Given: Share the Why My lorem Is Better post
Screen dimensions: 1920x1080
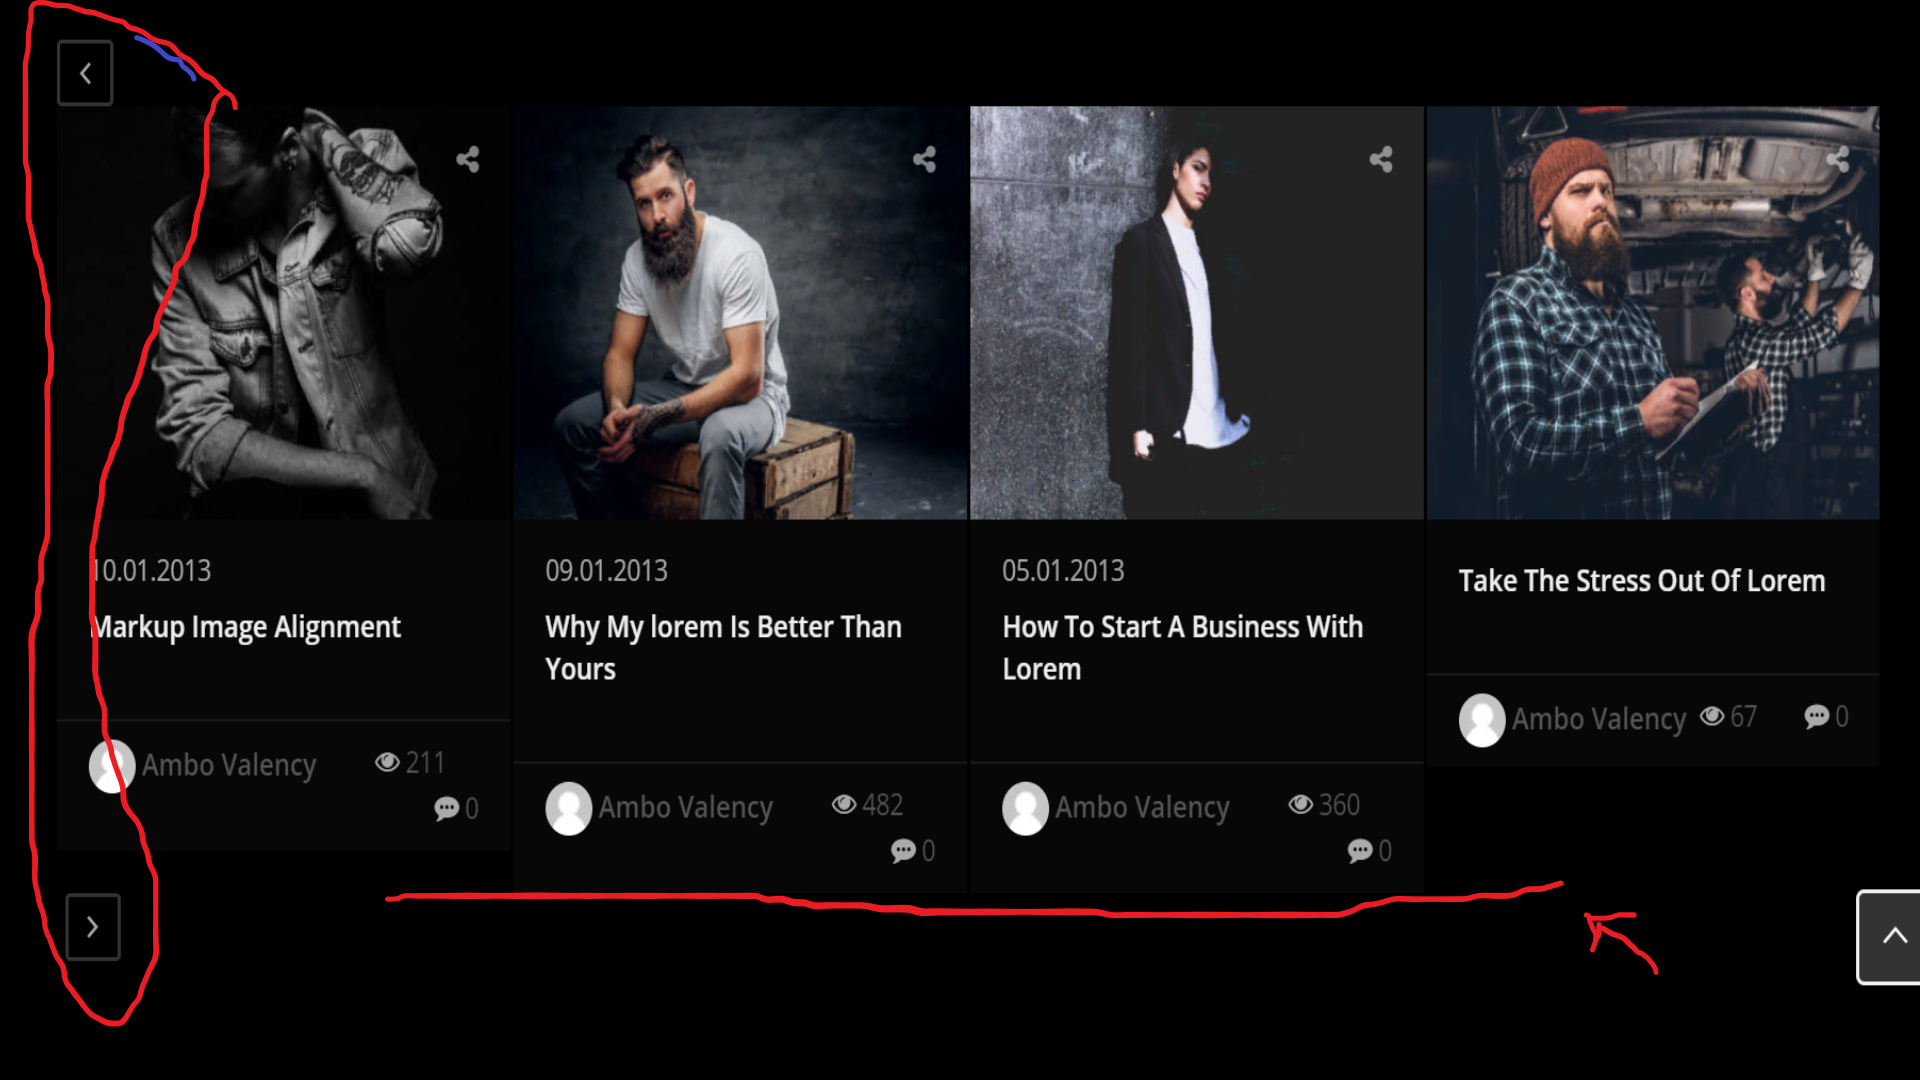Looking at the screenshot, I should pyautogui.click(x=925, y=160).
